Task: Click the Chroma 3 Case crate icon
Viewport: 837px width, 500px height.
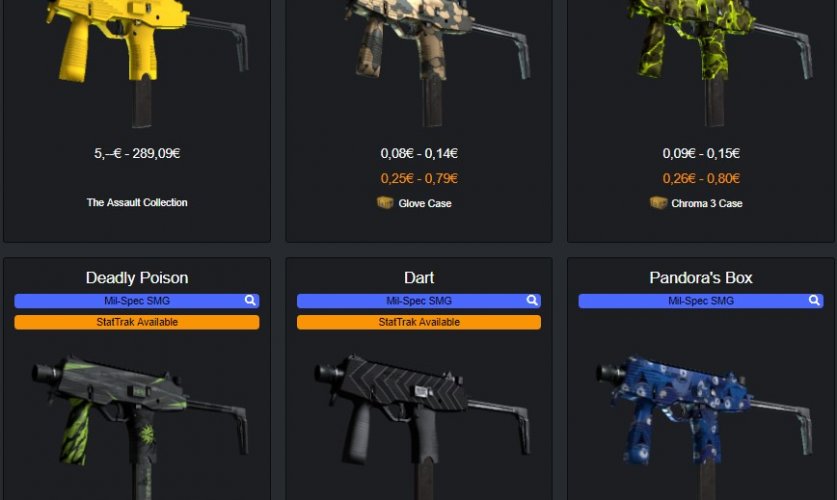Action: [x=658, y=203]
